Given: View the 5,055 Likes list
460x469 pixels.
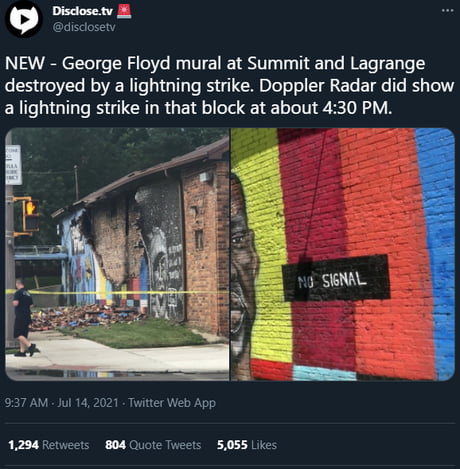Looking at the screenshot, I should pos(247,445).
